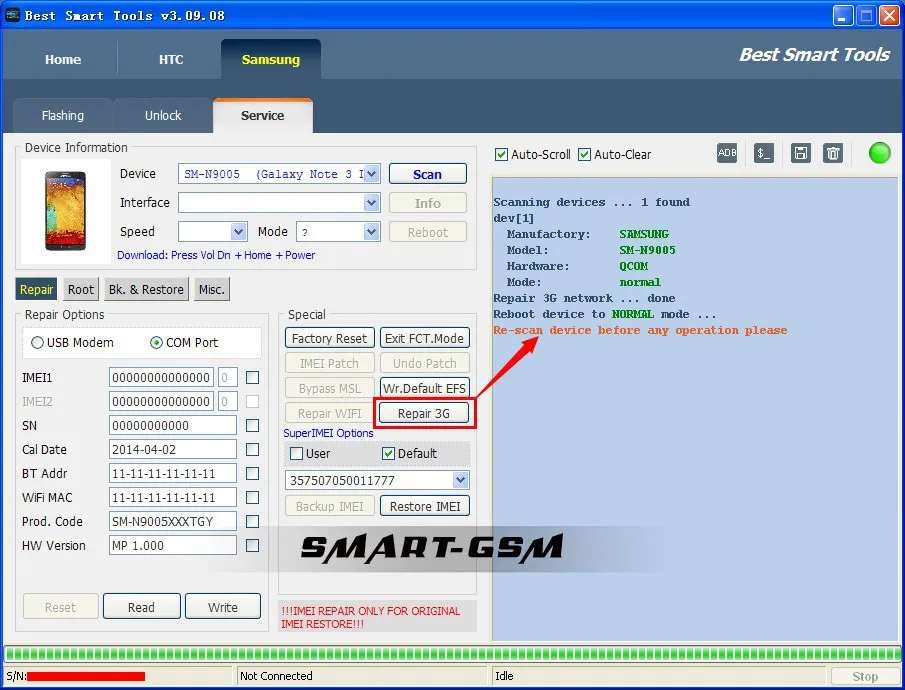
Task: Select the Repair section tab
Action: [36, 289]
